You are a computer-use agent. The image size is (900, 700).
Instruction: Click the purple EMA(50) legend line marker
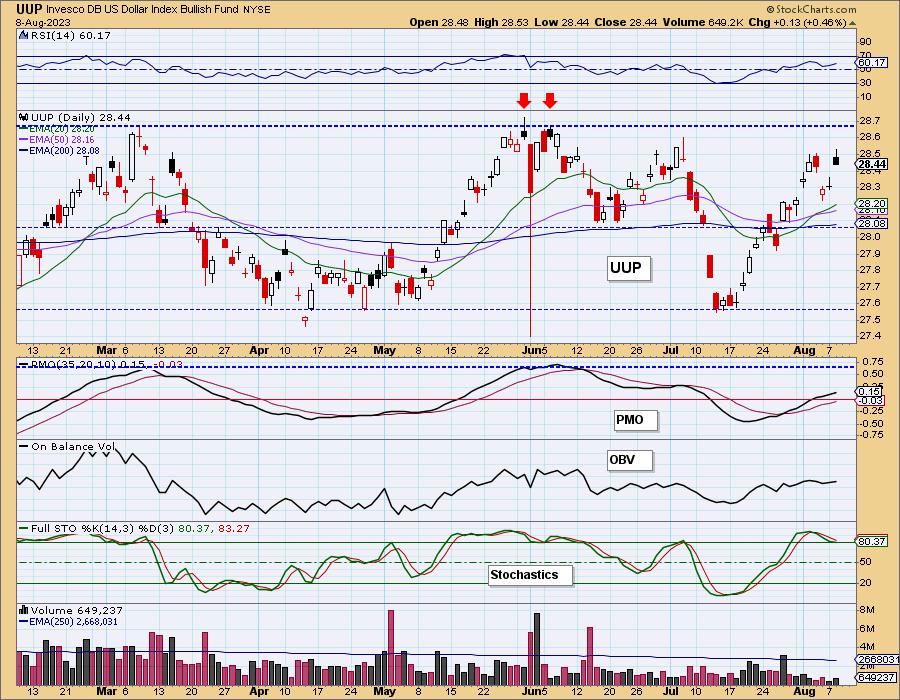24,140
